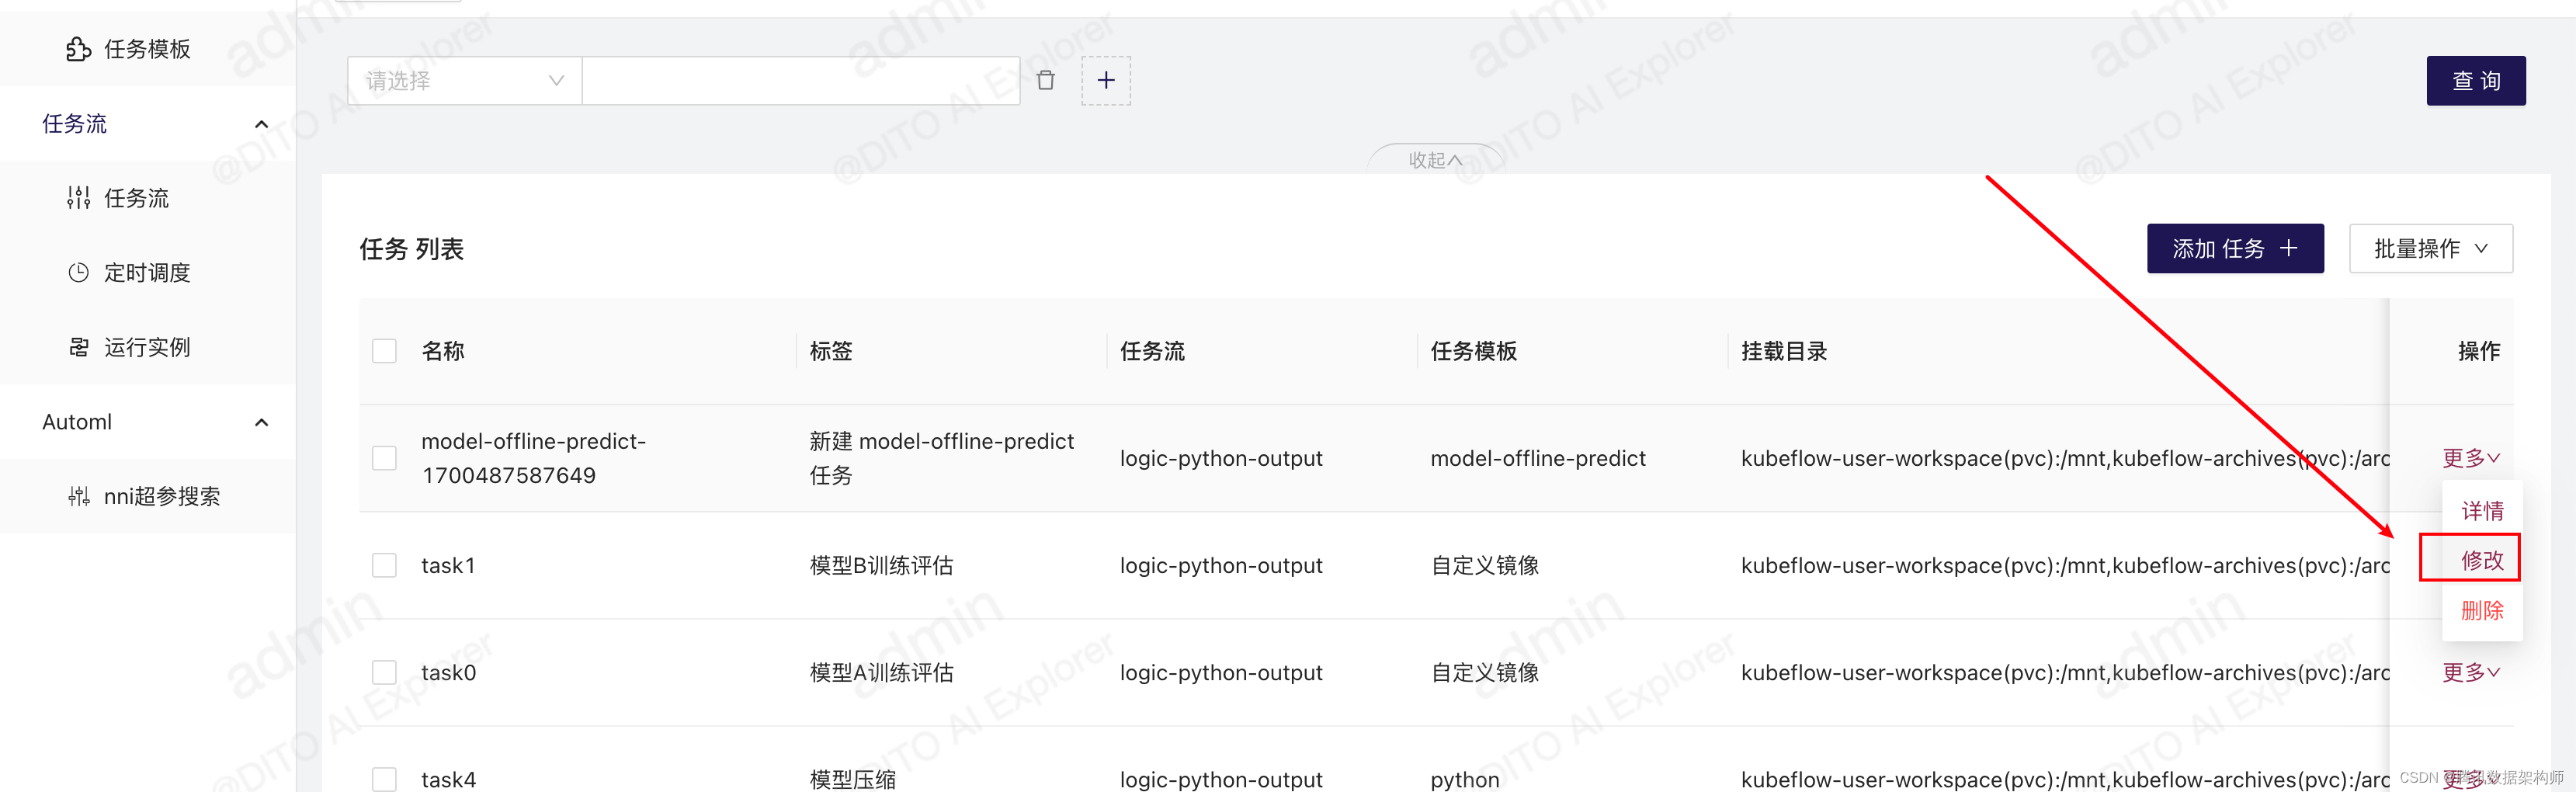Click model-offline-predict template cell
Image resolution: width=2576 pixels, height=792 pixels.
tap(1537, 458)
